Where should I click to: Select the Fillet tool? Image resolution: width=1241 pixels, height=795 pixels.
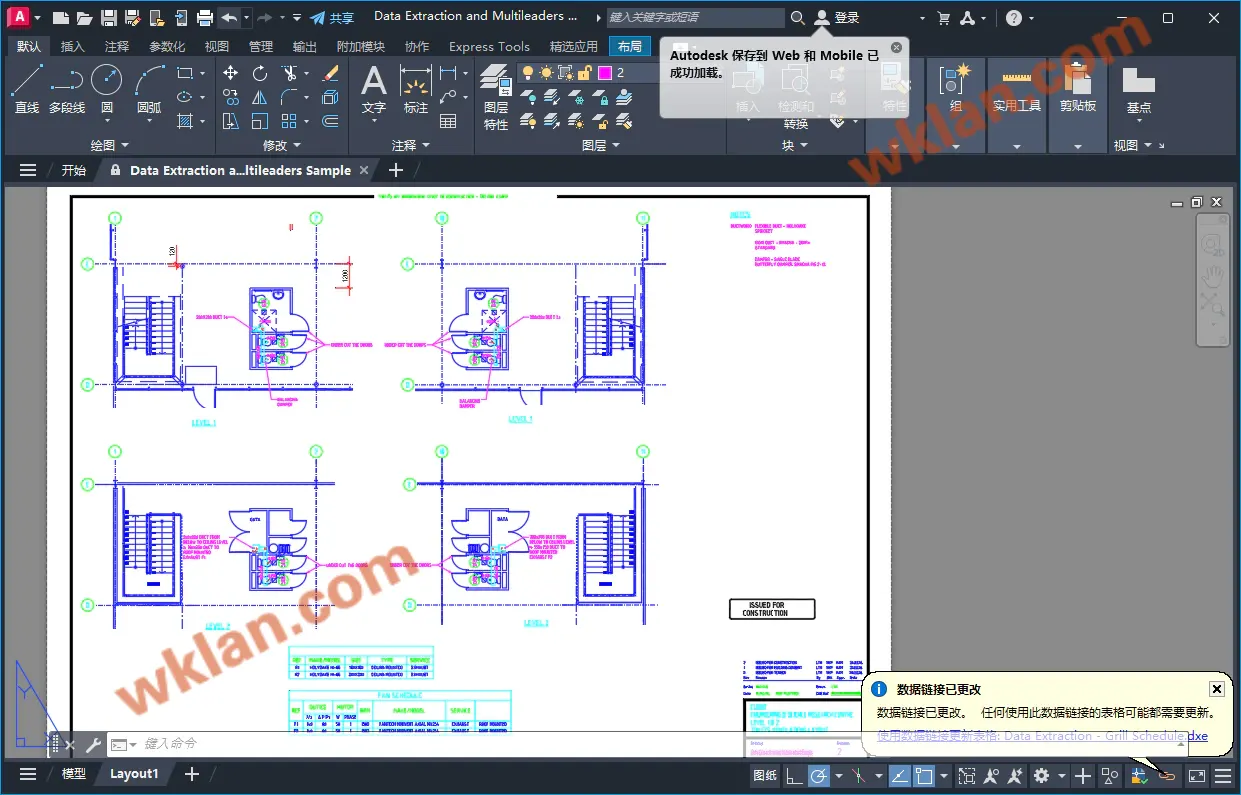coord(289,97)
